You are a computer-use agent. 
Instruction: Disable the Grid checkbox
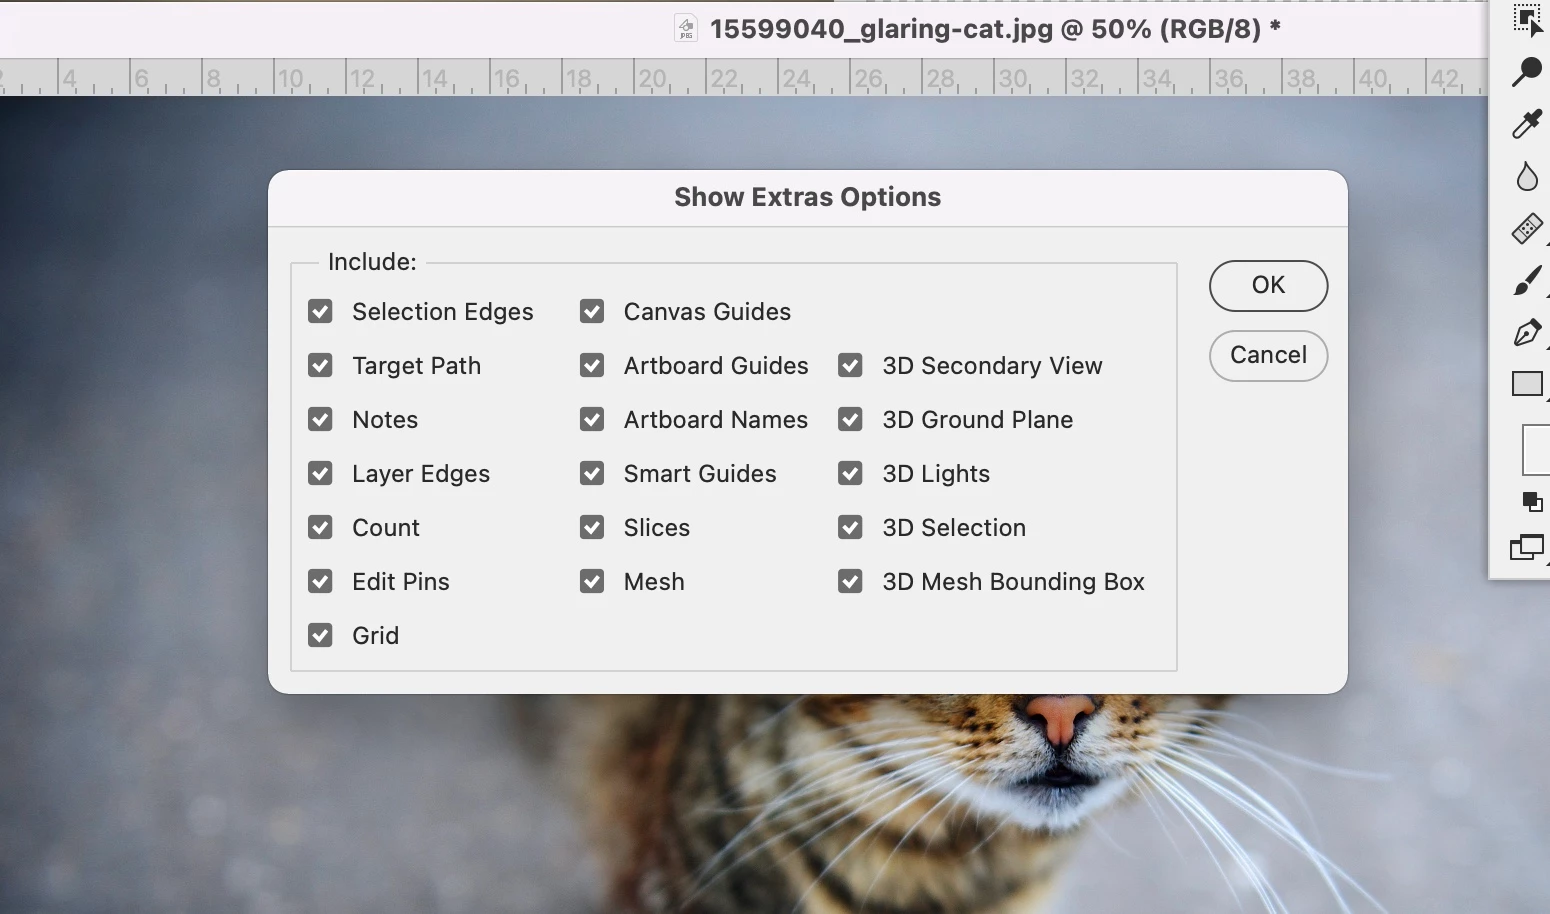320,636
